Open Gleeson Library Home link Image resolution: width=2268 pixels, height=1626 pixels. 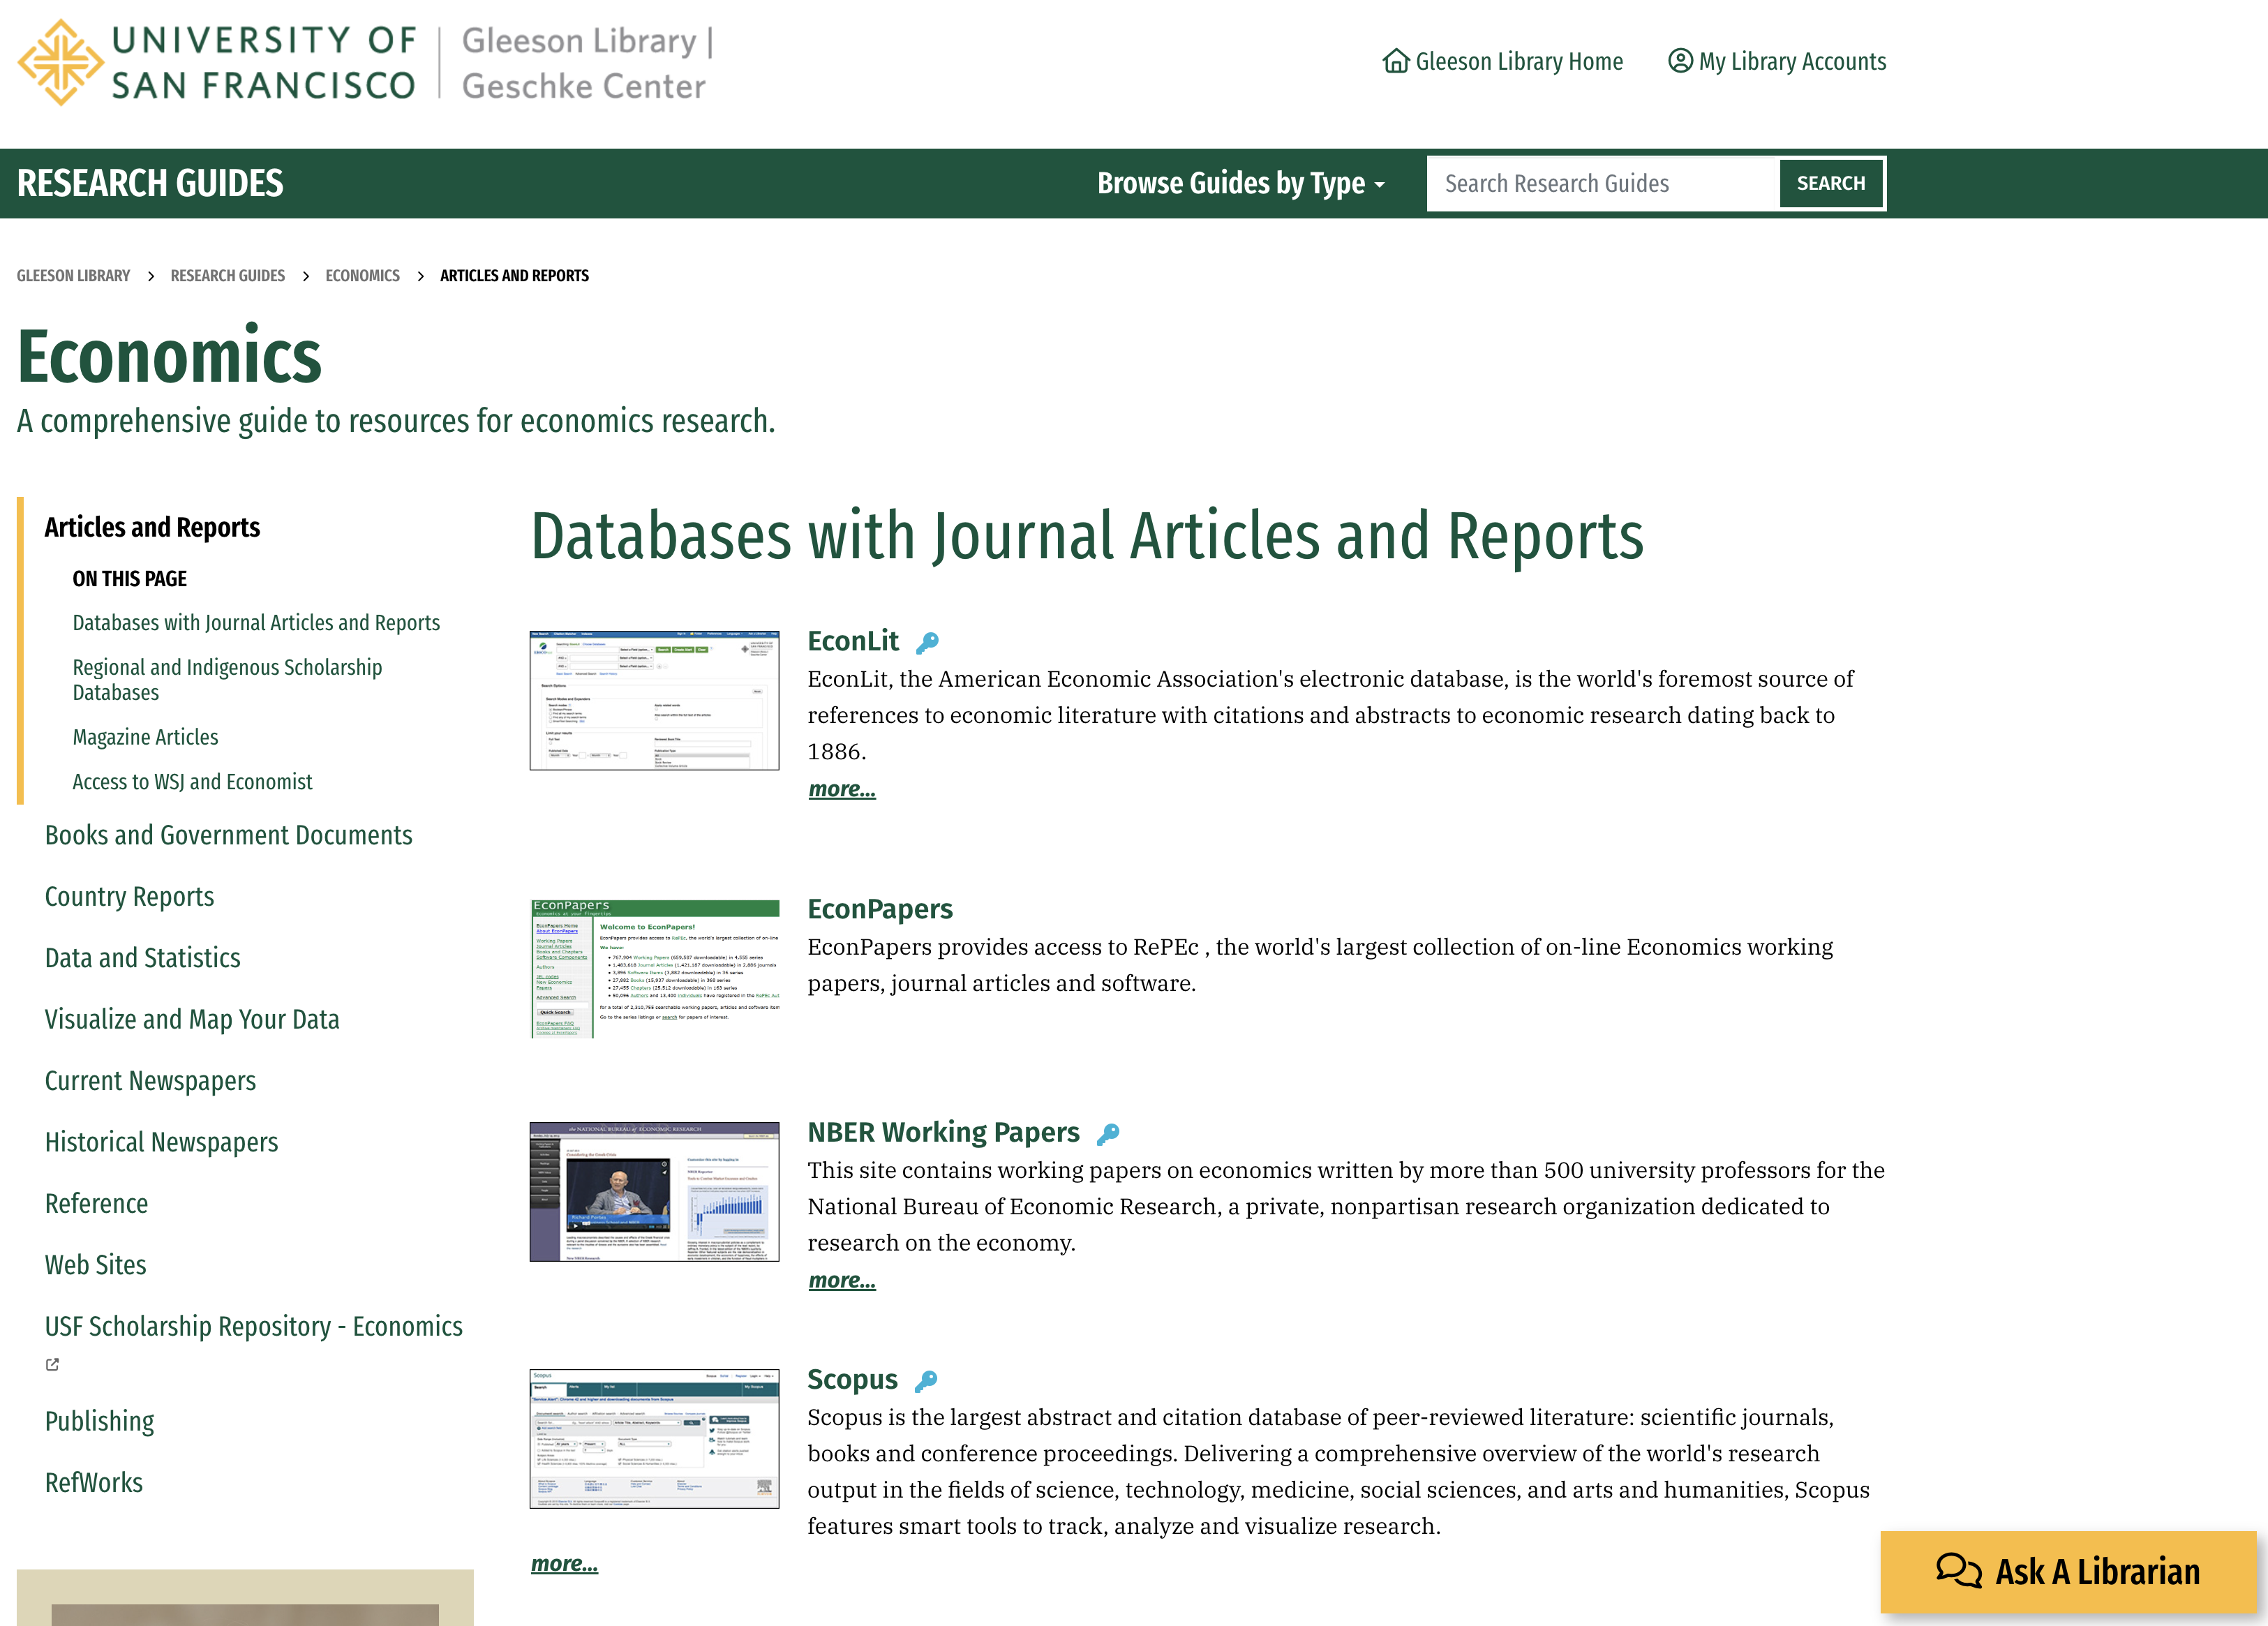coord(1503,61)
